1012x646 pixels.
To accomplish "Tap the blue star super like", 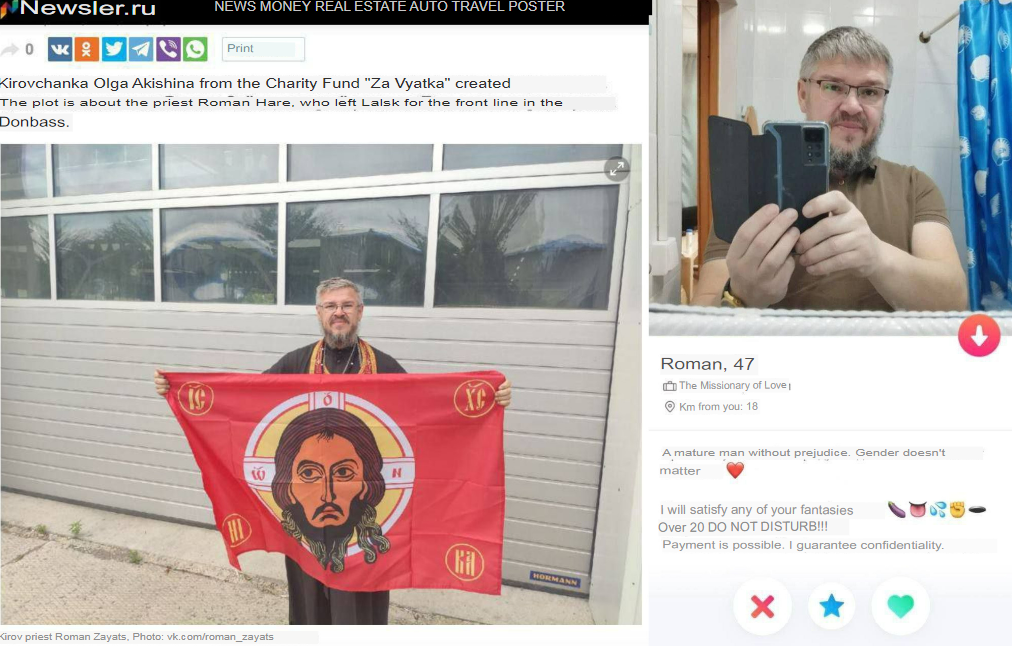I will (x=831, y=606).
